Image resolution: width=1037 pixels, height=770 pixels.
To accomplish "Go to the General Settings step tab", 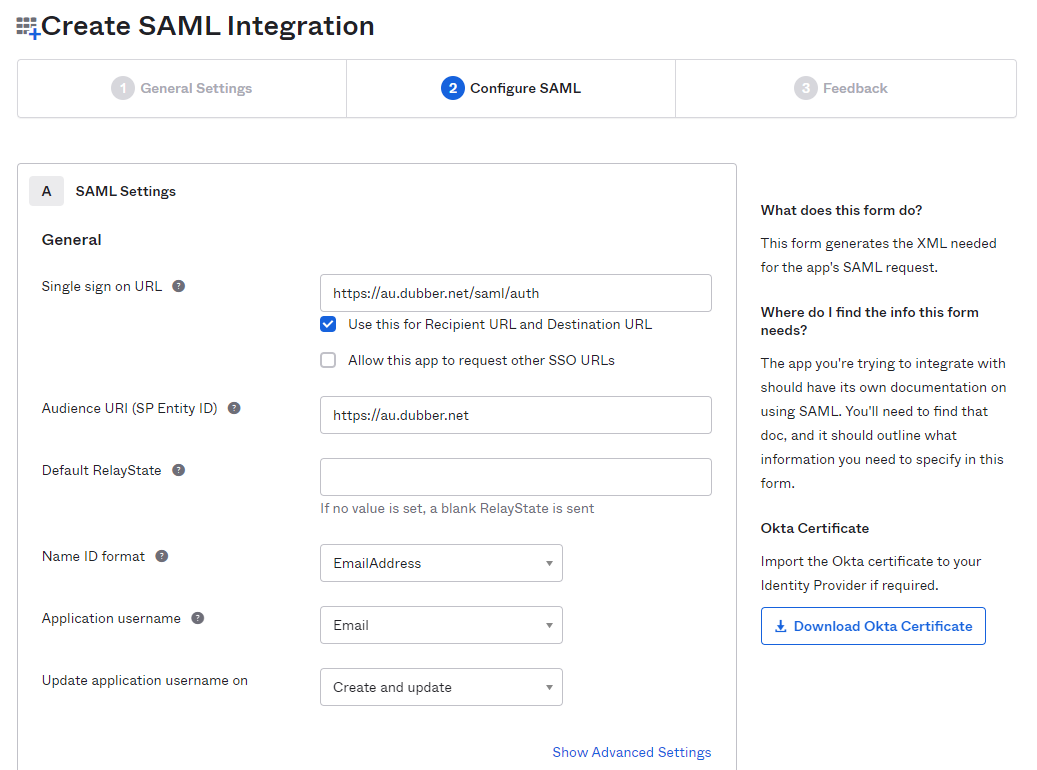I will (182, 89).
